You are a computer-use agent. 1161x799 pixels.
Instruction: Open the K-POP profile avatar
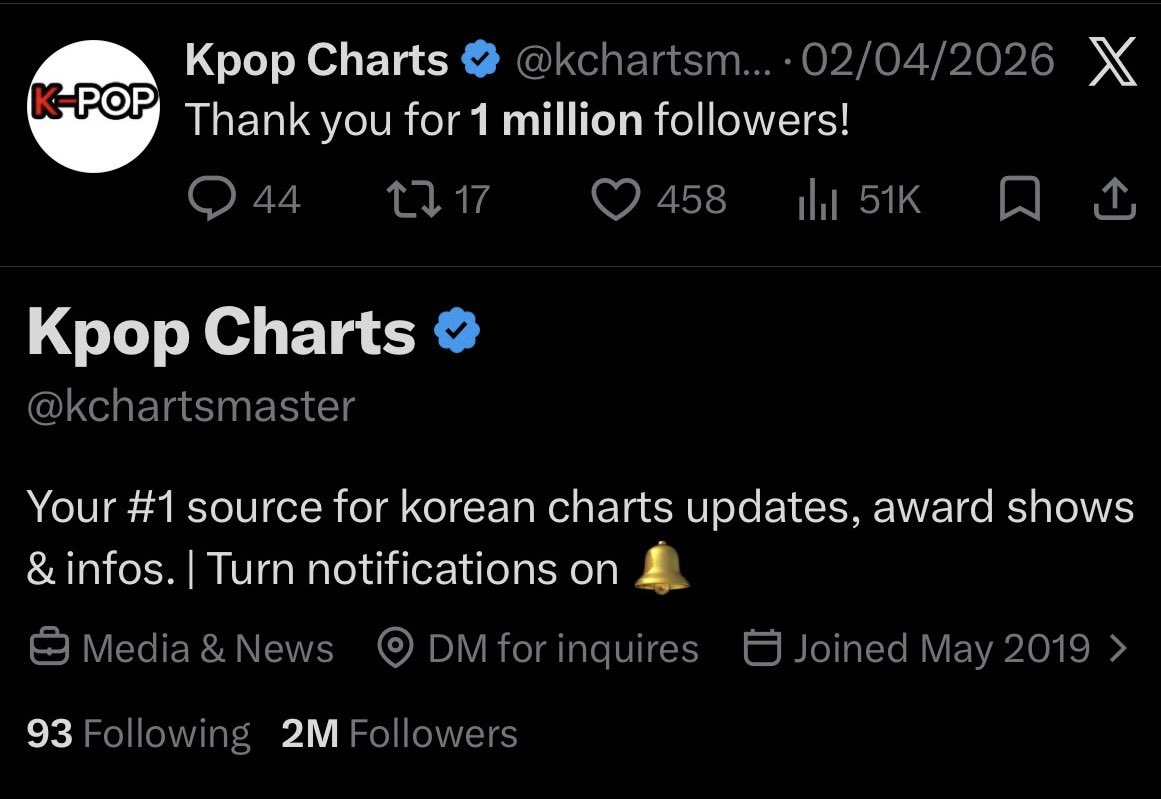93,106
